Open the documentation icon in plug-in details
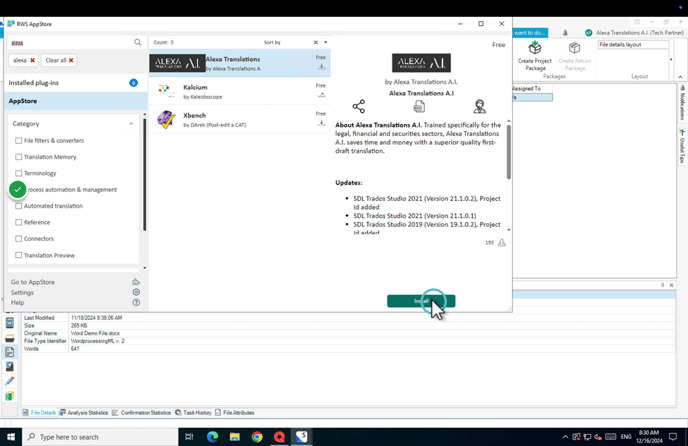Image resolution: width=688 pixels, height=446 pixels. point(419,106)
